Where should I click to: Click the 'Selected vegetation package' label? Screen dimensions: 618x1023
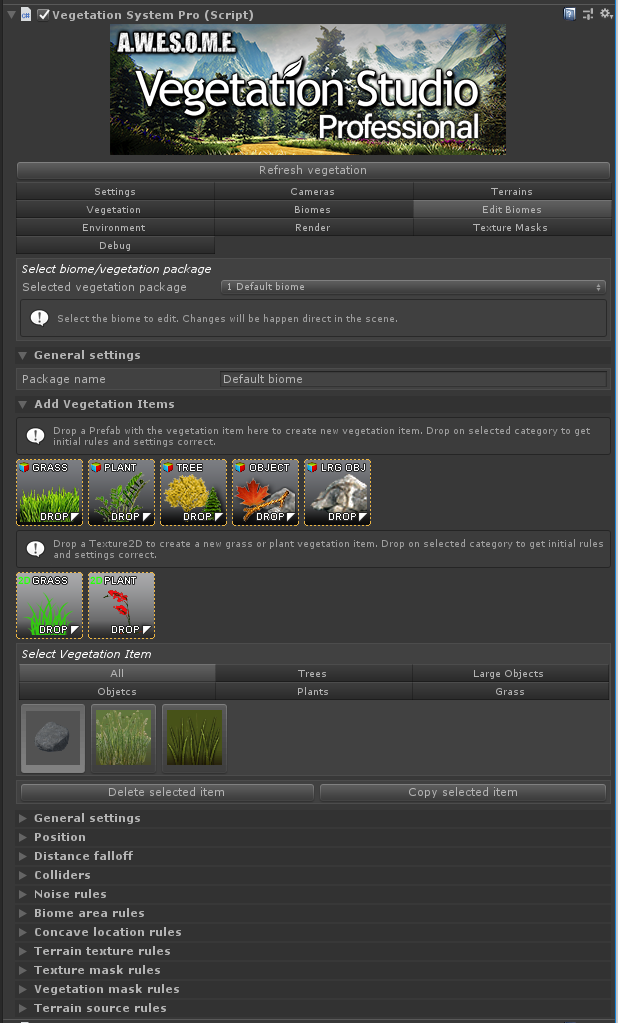point(104,287)
